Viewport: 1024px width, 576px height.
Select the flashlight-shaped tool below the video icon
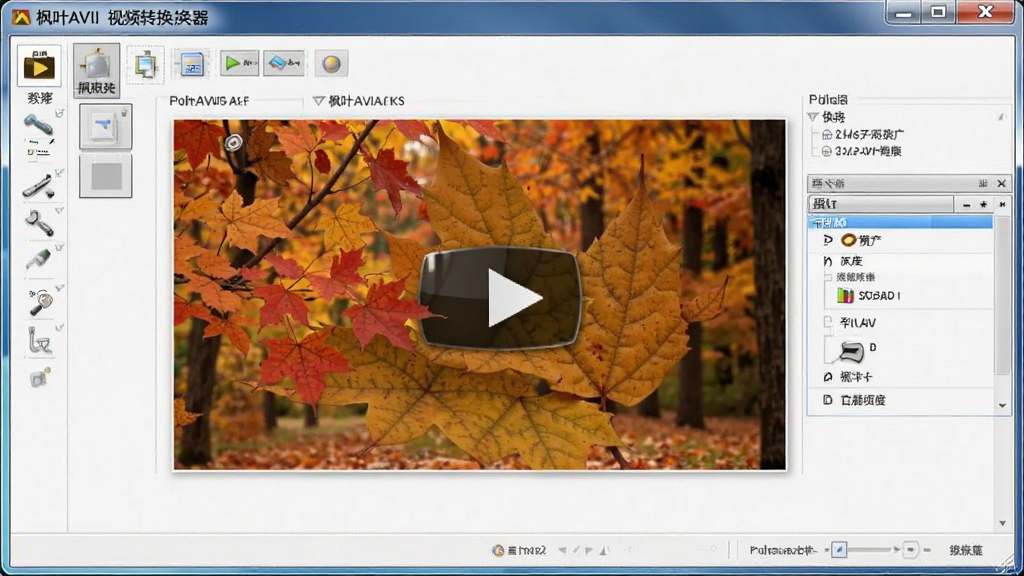tap(39, 124)
